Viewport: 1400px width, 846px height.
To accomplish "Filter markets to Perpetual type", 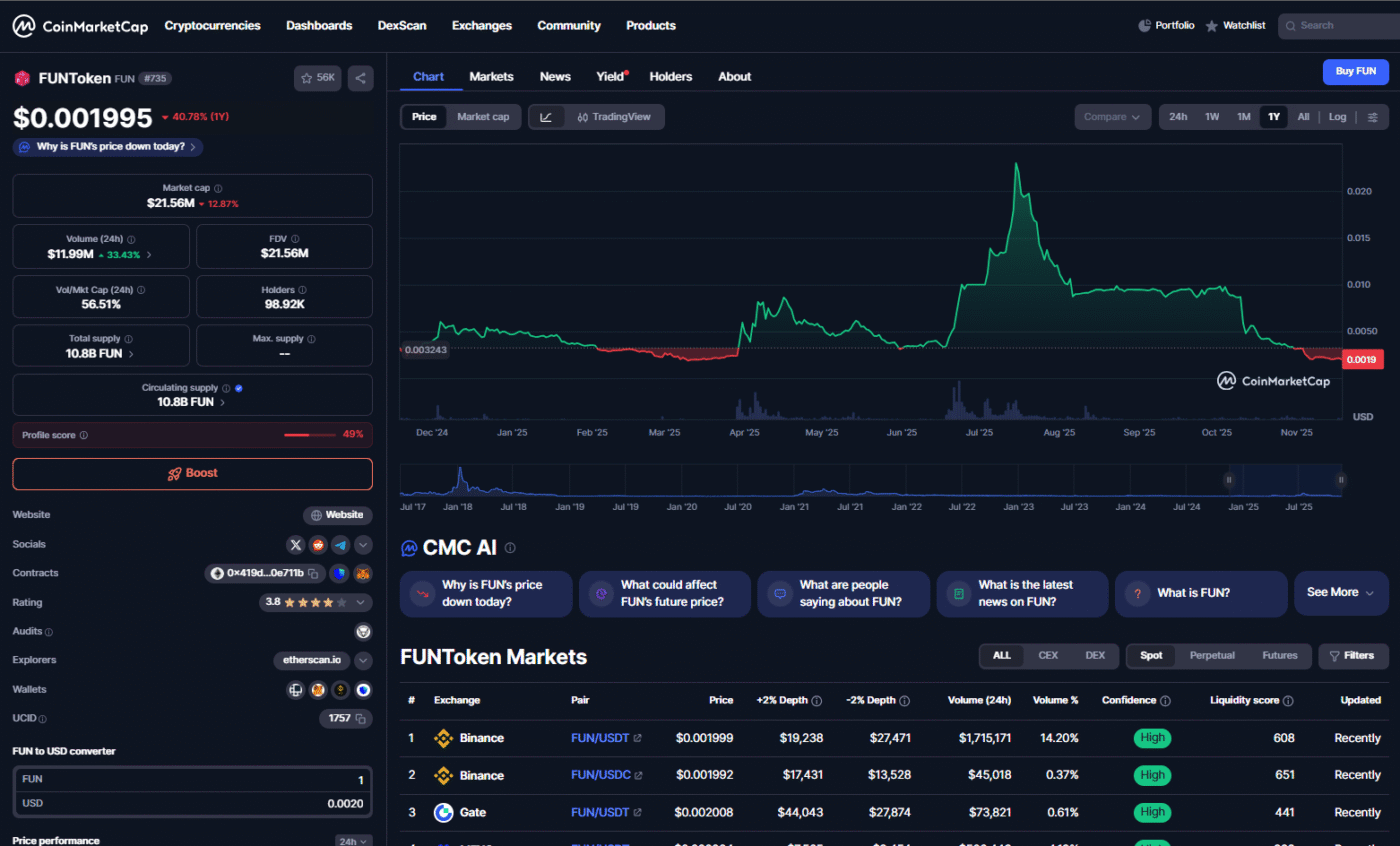I will coord(1212,656).
